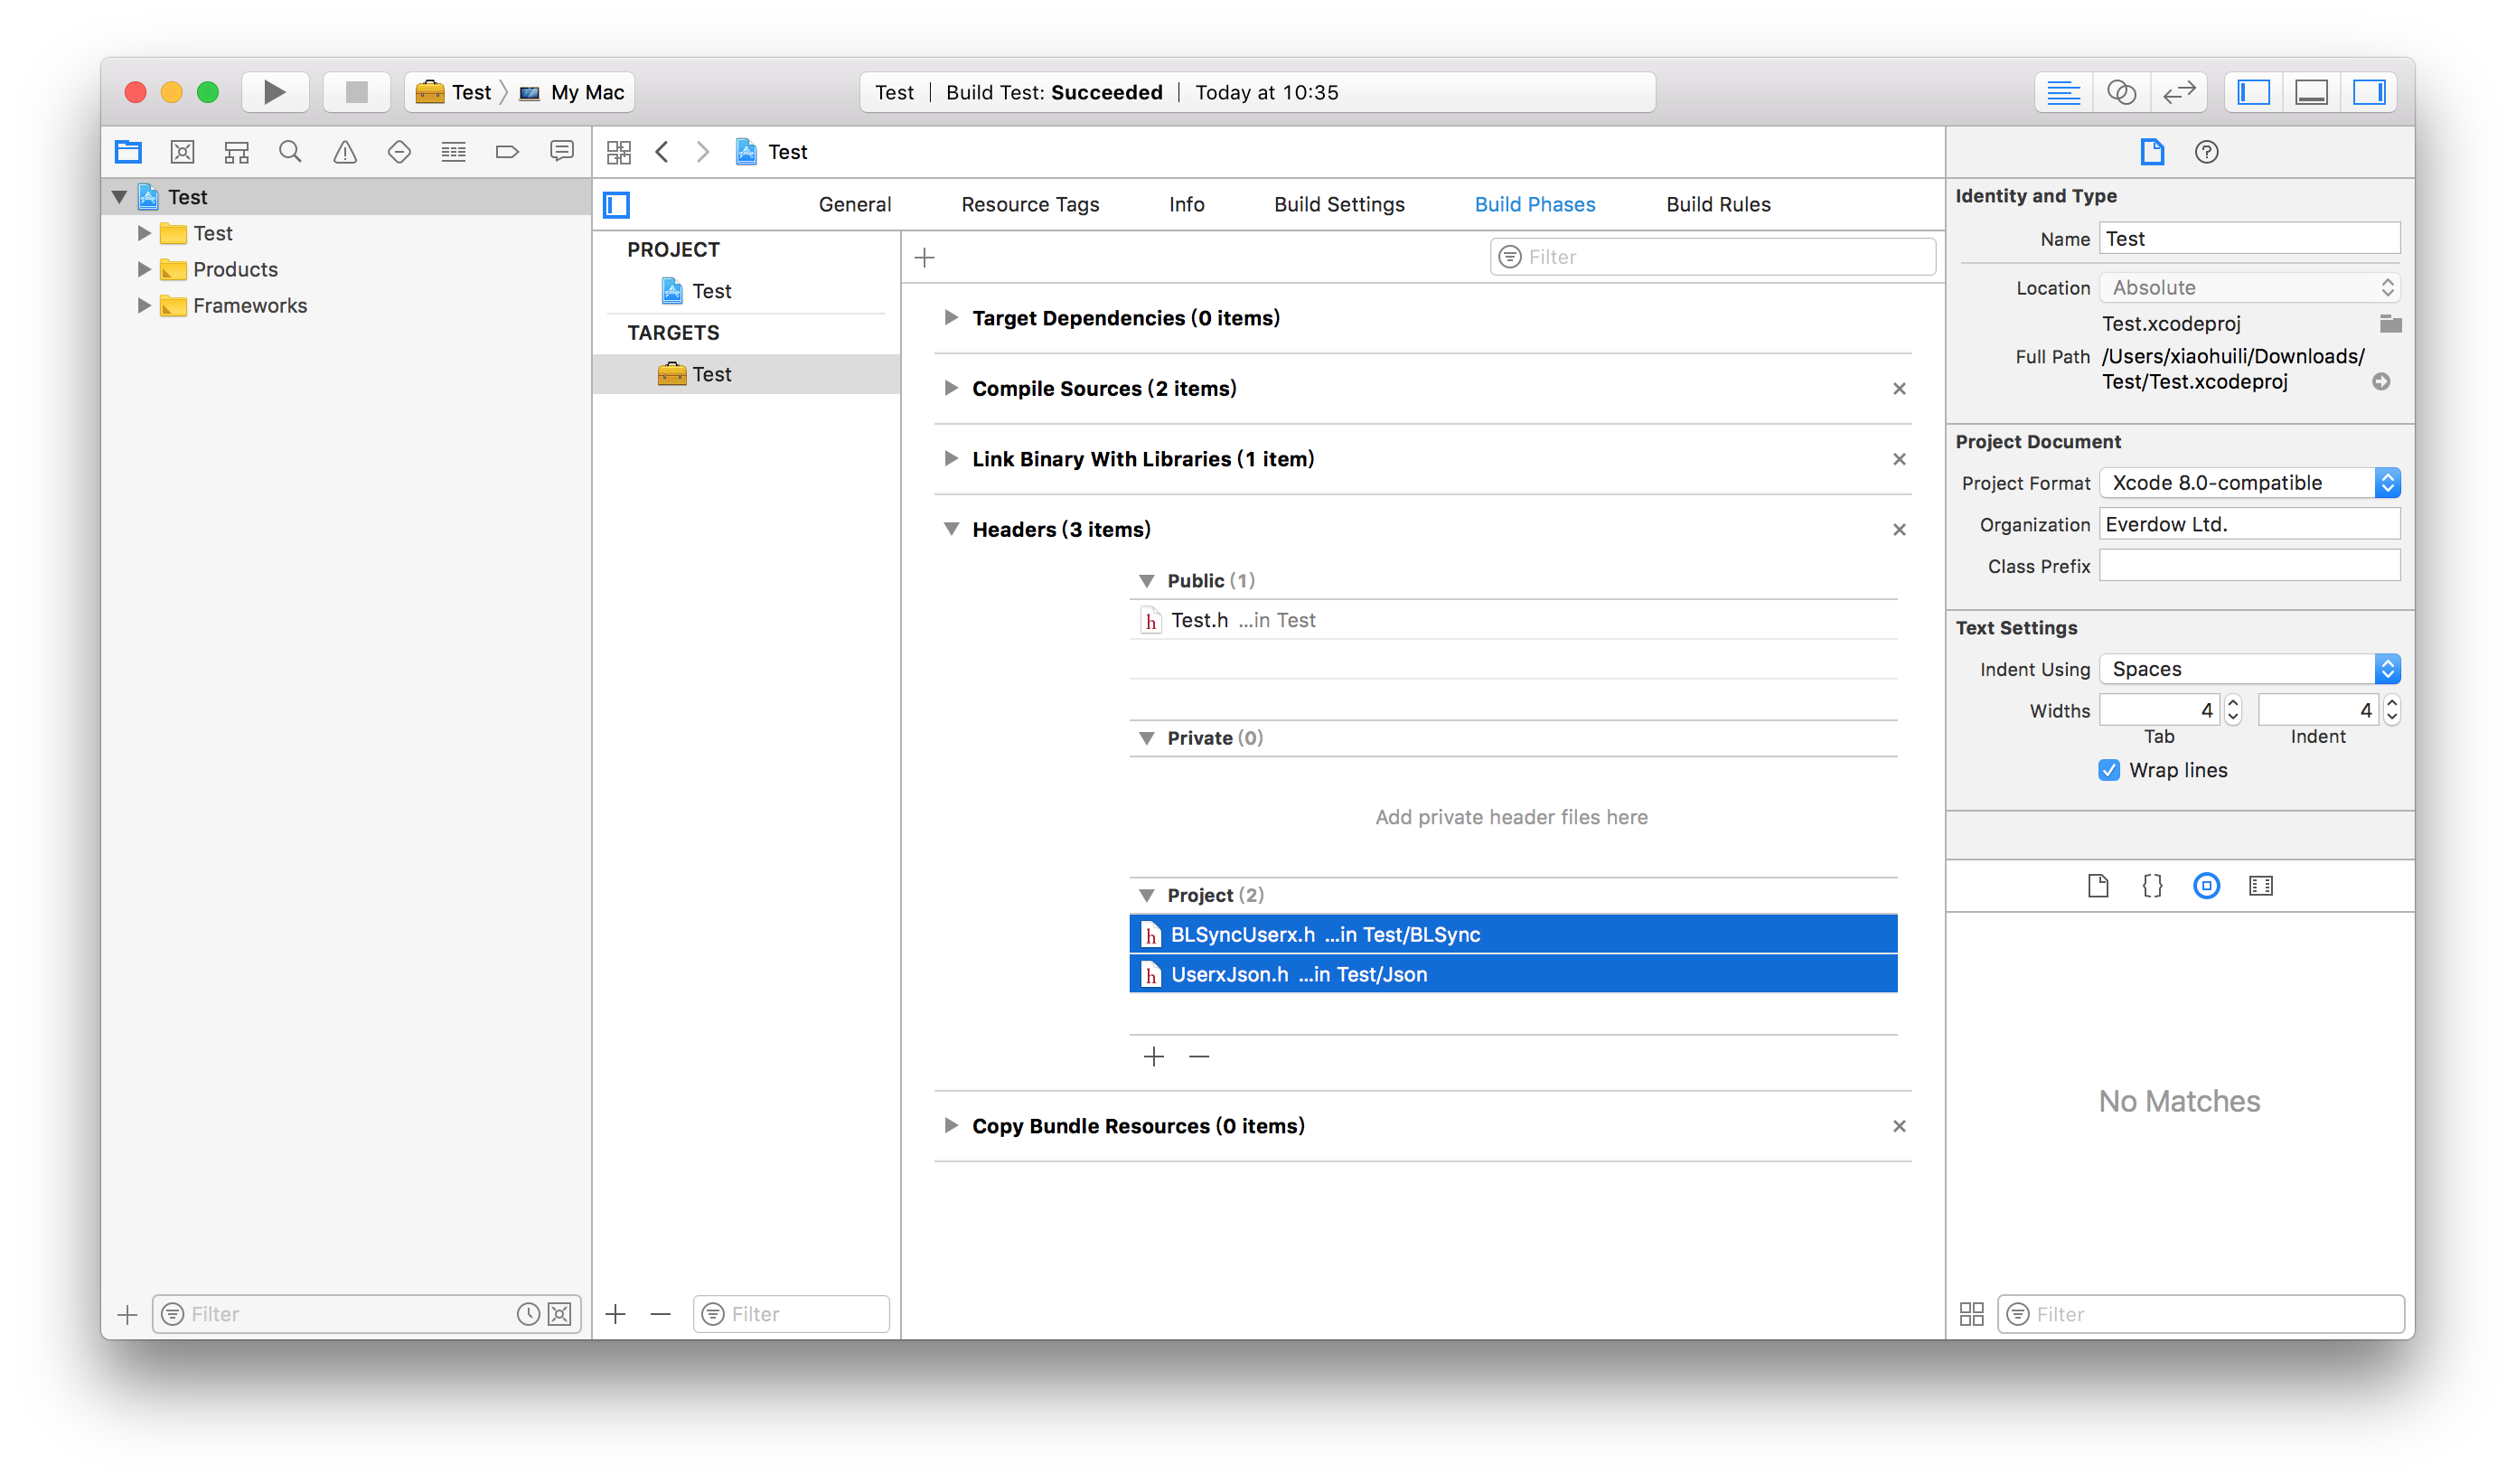Uncheck the Wrap lines checkbox

pos(2109,770)
